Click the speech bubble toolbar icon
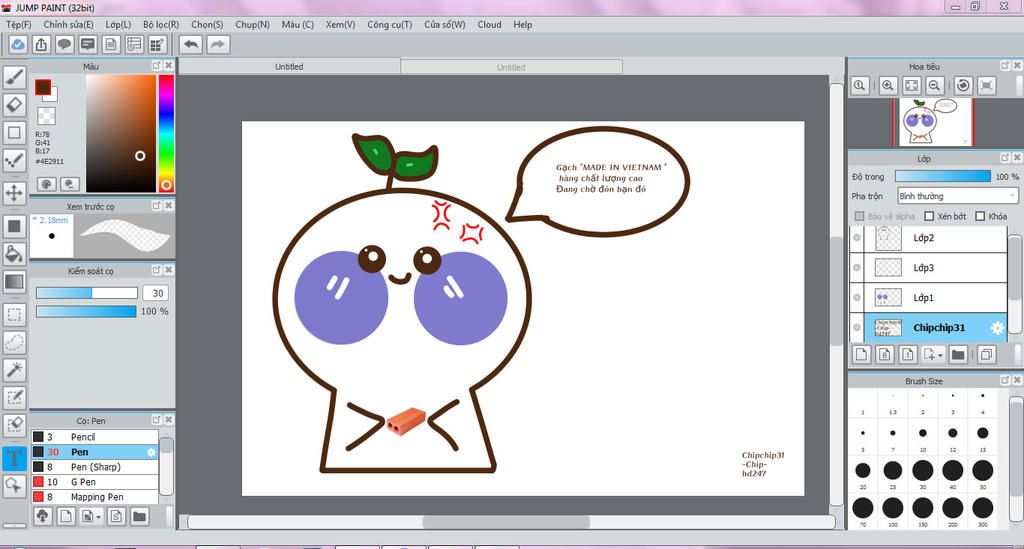The image size is (1024, 549). [x=64, y=44]
